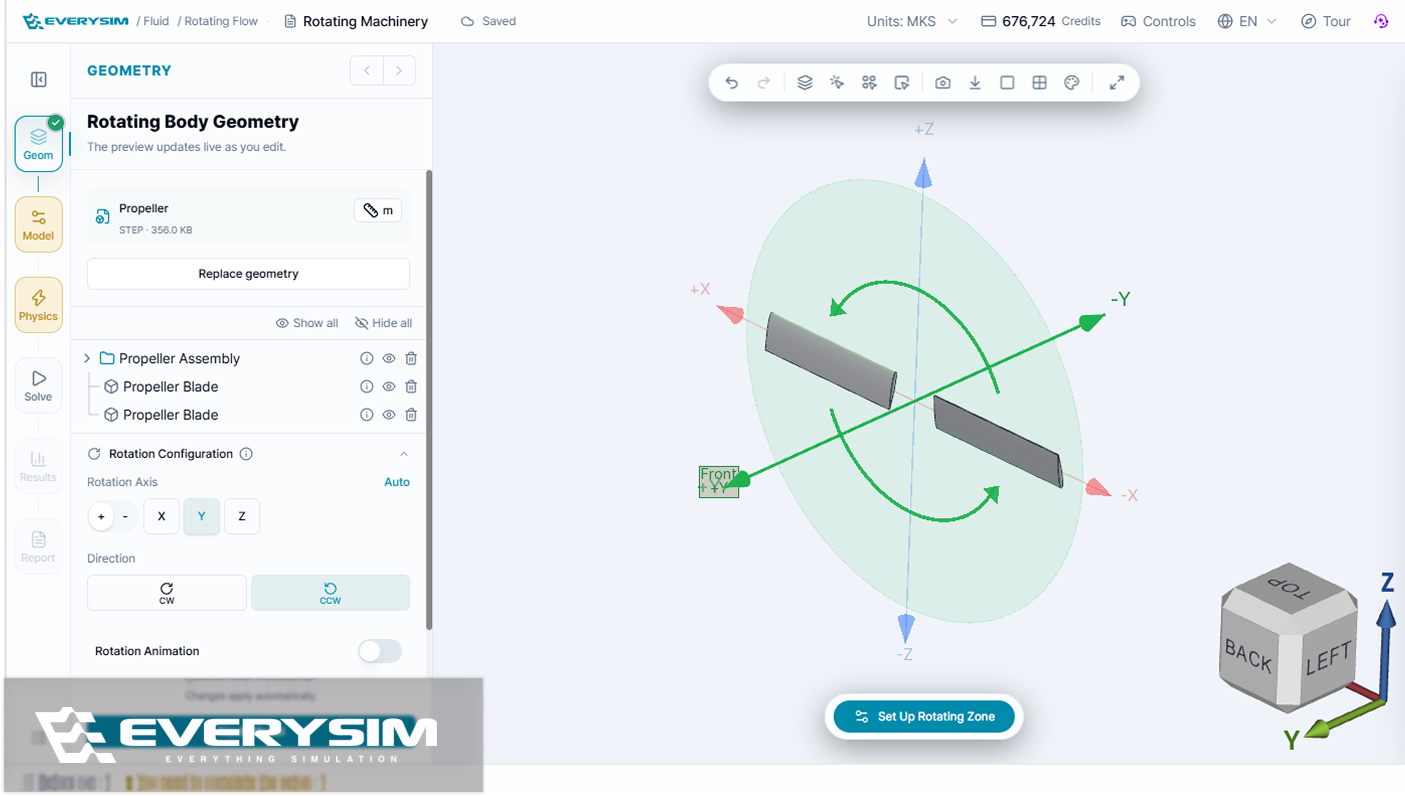Click the download icon in the viewport toolbar
The height and width of the screenshot is (796, 1405).
point(975,83)
